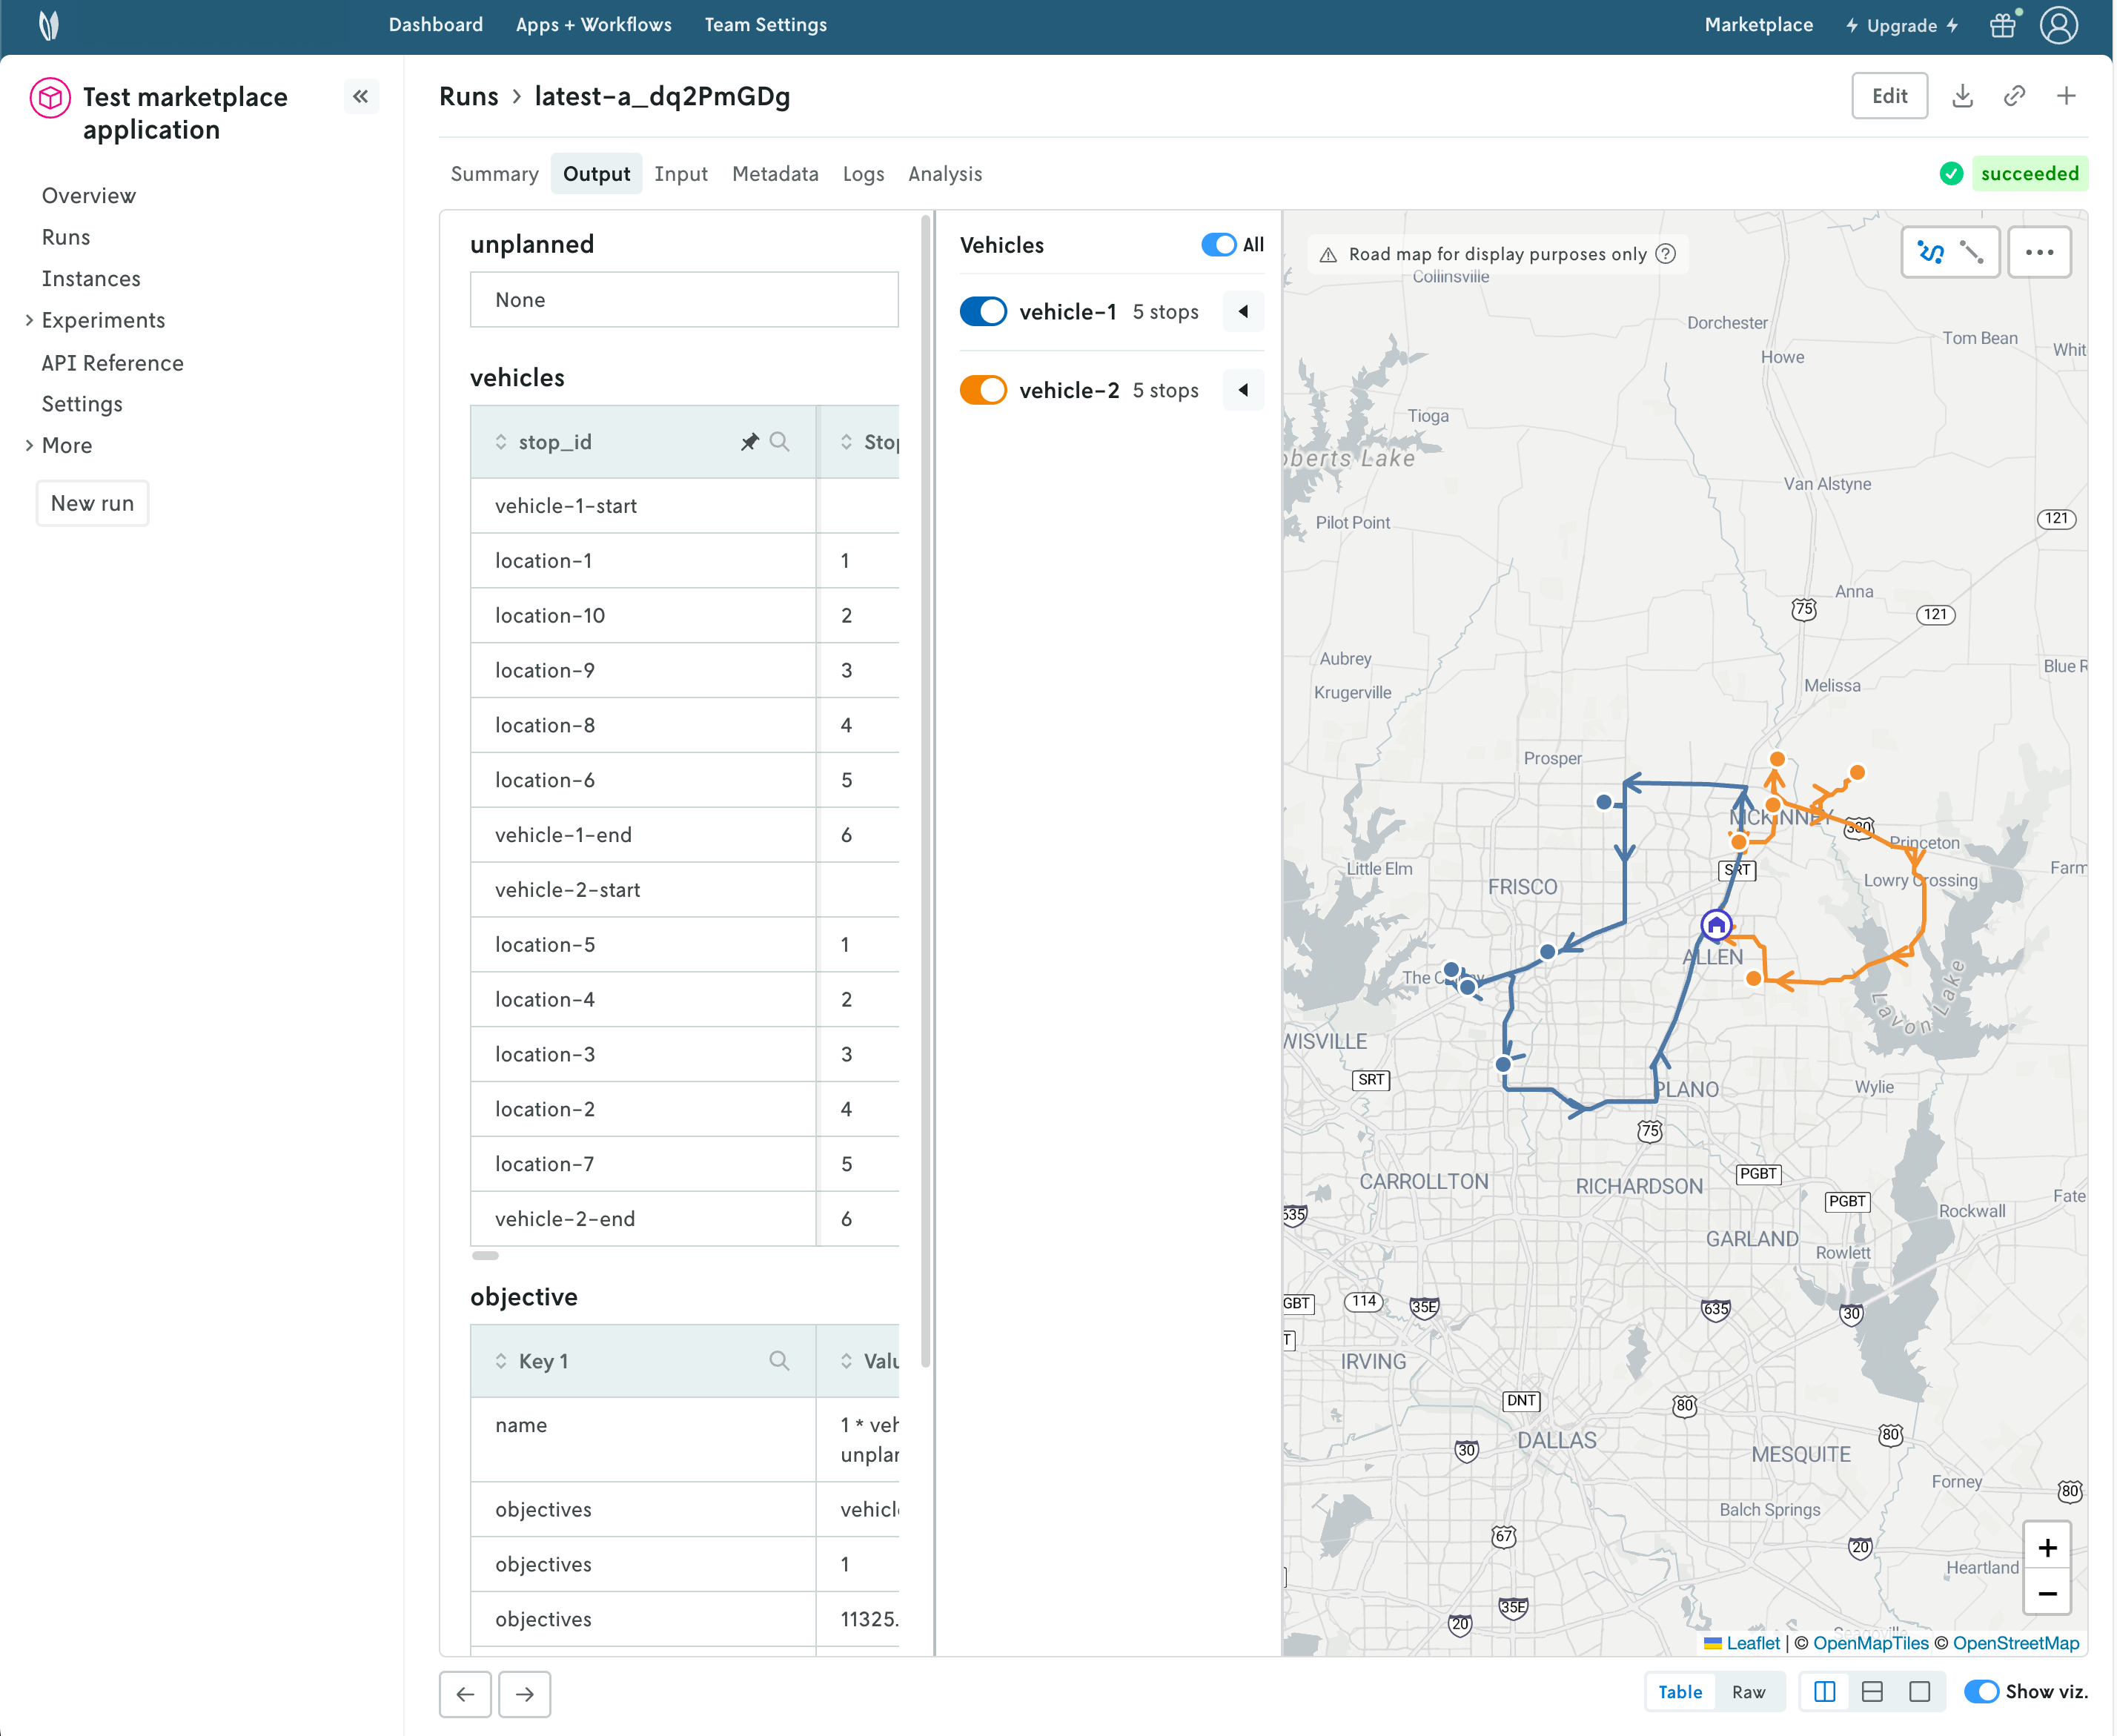The image size is (2117, 1736).
Task: Disable the Show viz. switch
Action: 1981,1692
